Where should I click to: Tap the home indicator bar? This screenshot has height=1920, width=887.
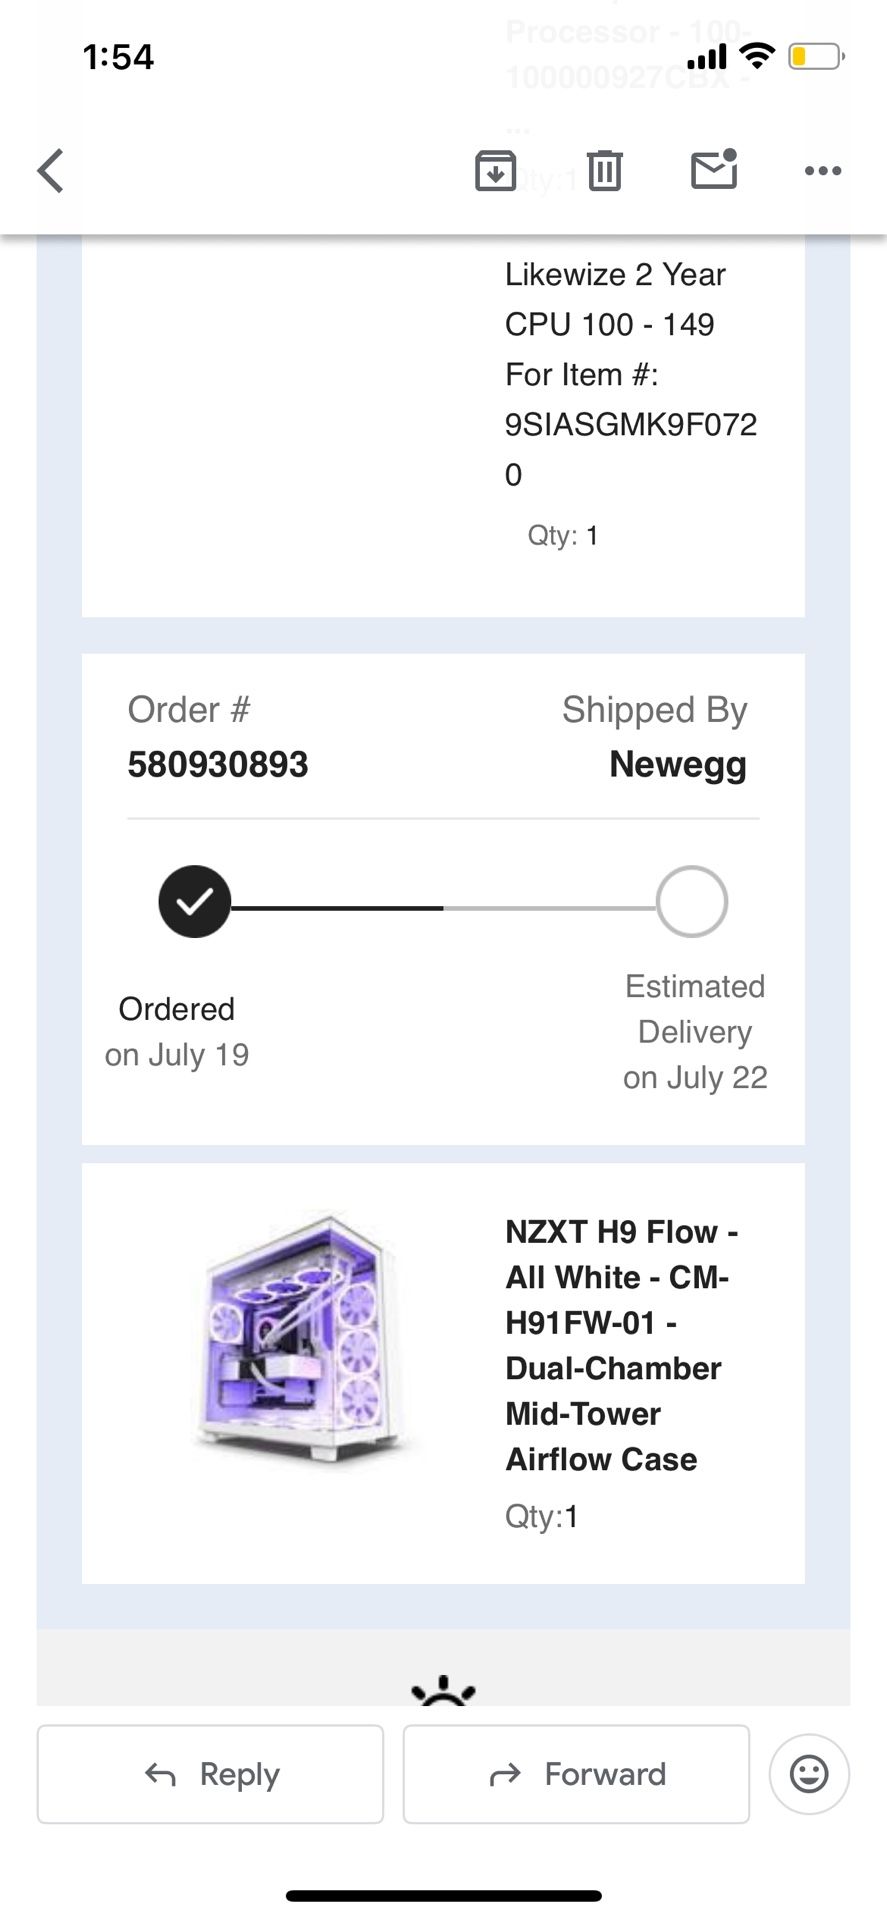(443, 1895)
